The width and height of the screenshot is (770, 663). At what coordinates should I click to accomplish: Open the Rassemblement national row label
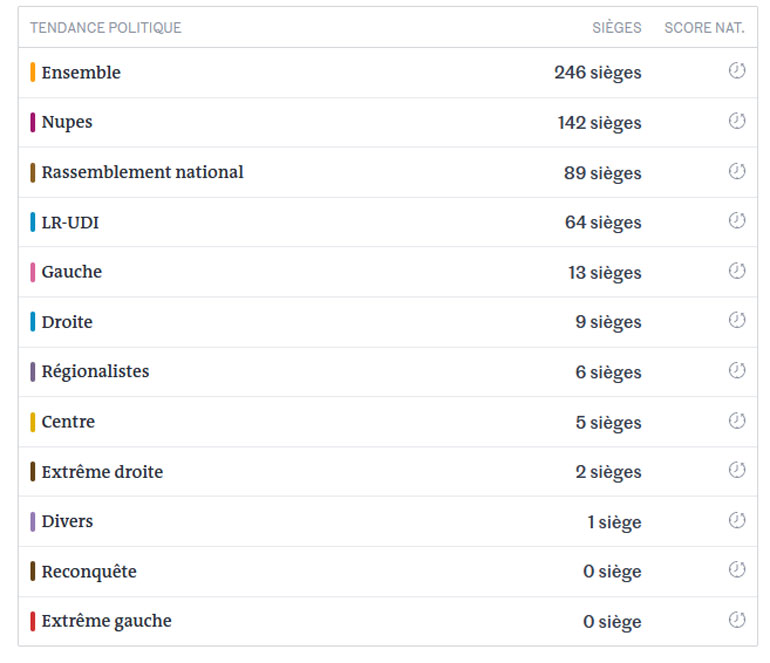tap(142, 172)
